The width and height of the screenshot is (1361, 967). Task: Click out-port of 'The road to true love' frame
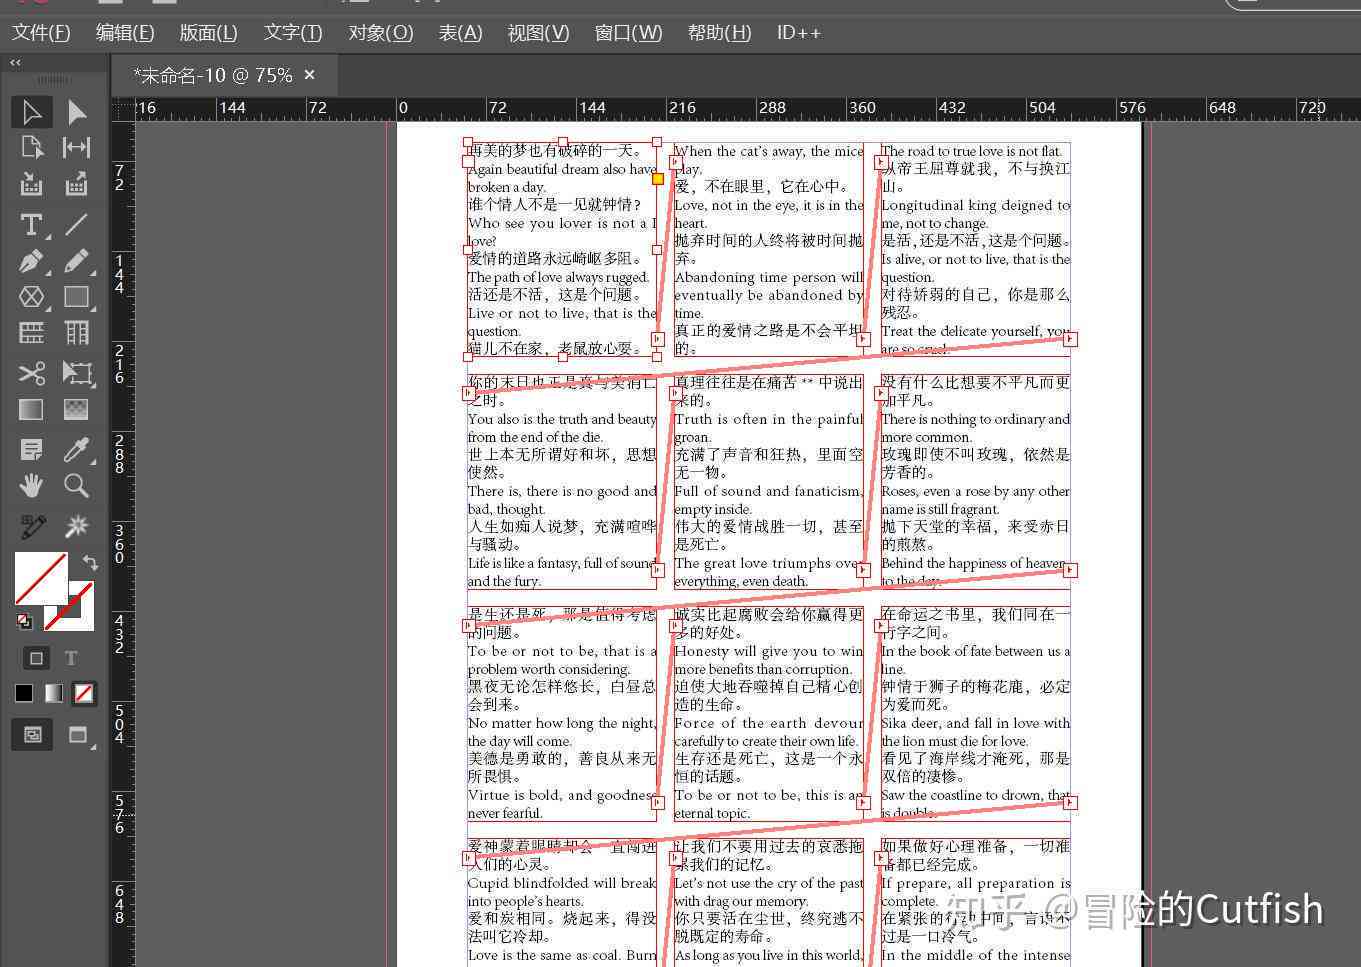[1070, 339]
